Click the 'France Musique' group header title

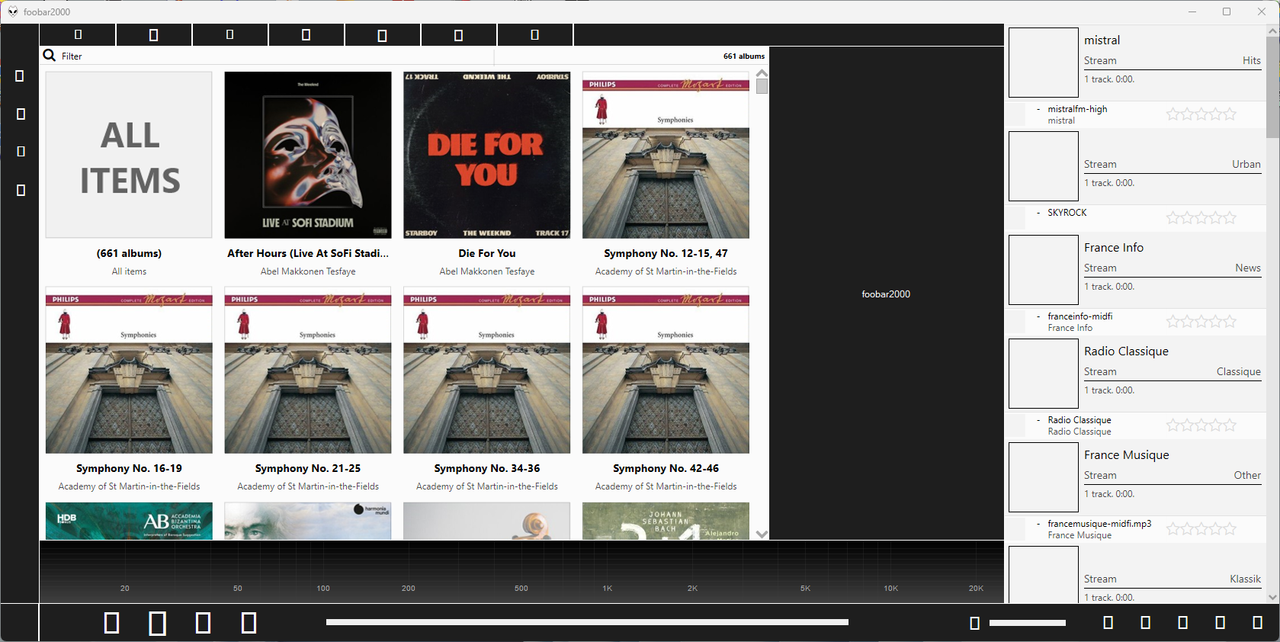pyautogui.click(x=1126, y=455)
